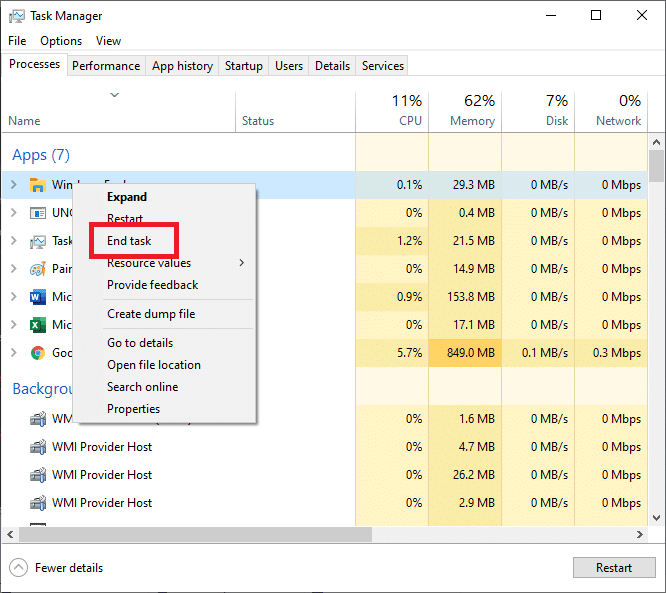The width and height of the screenshot is (666, 593).
Task: Click the vertical scrollbar thumb
Action: [x=656, y=165]
